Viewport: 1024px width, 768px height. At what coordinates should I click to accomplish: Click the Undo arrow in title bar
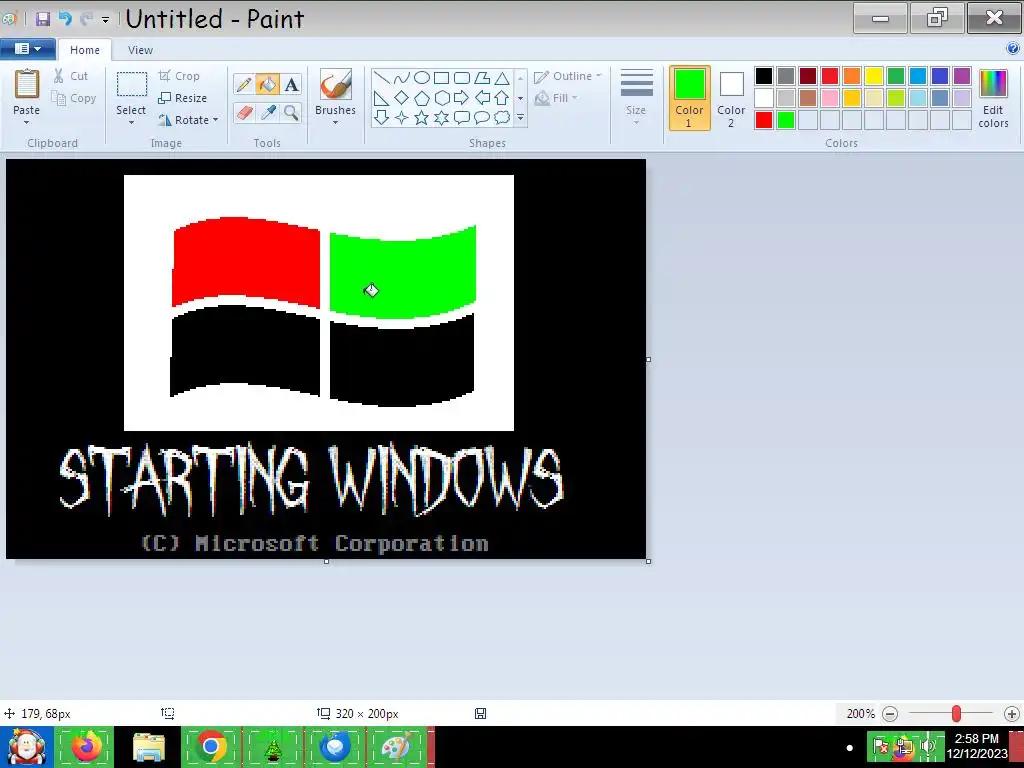coord(65,18)
